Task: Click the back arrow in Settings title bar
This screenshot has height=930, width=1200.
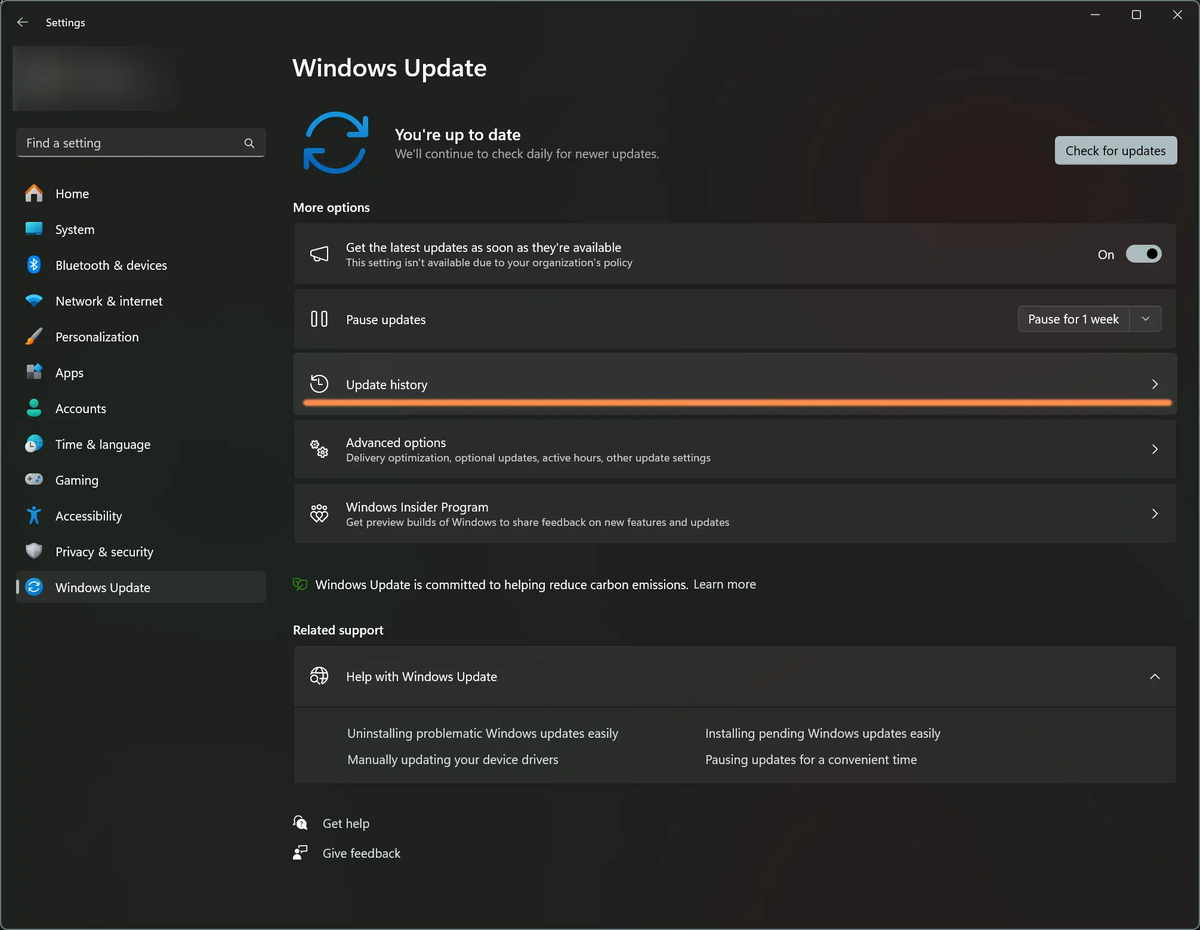Action: pos(22,22)
